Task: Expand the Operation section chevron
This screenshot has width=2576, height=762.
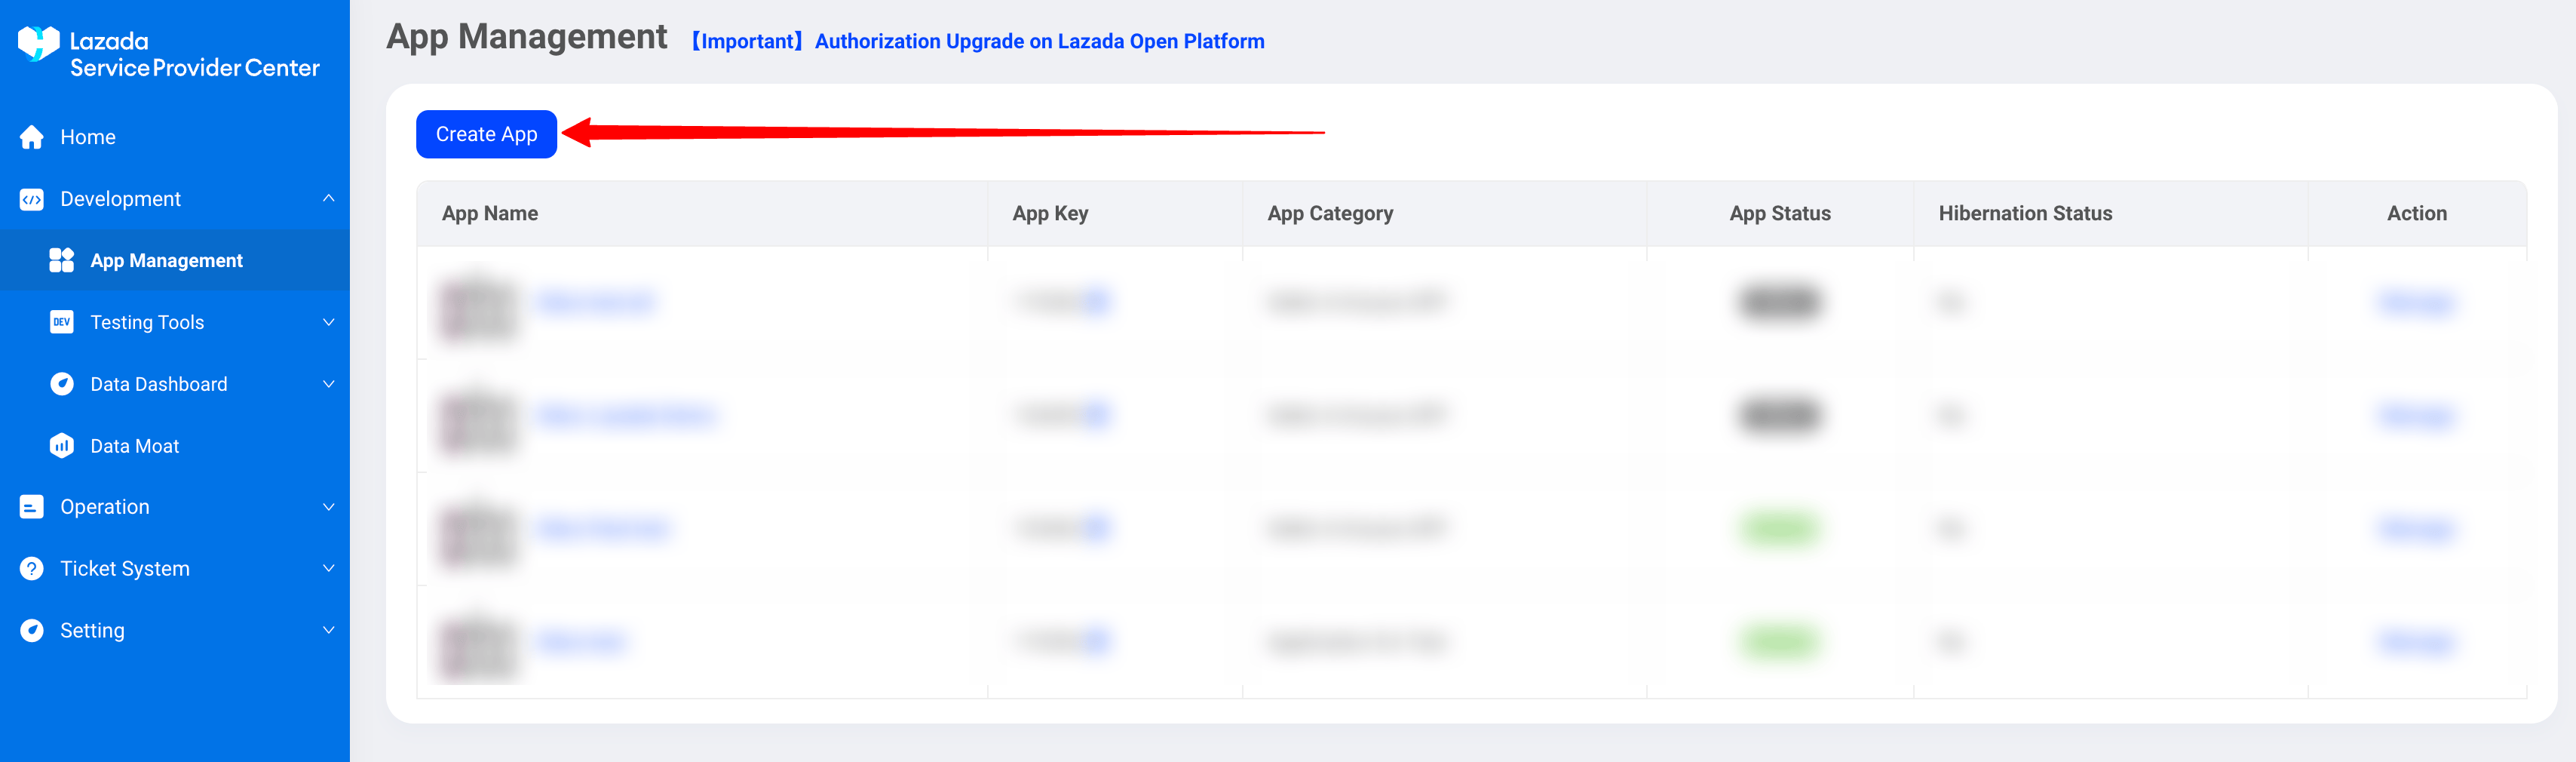Action: 329,507
